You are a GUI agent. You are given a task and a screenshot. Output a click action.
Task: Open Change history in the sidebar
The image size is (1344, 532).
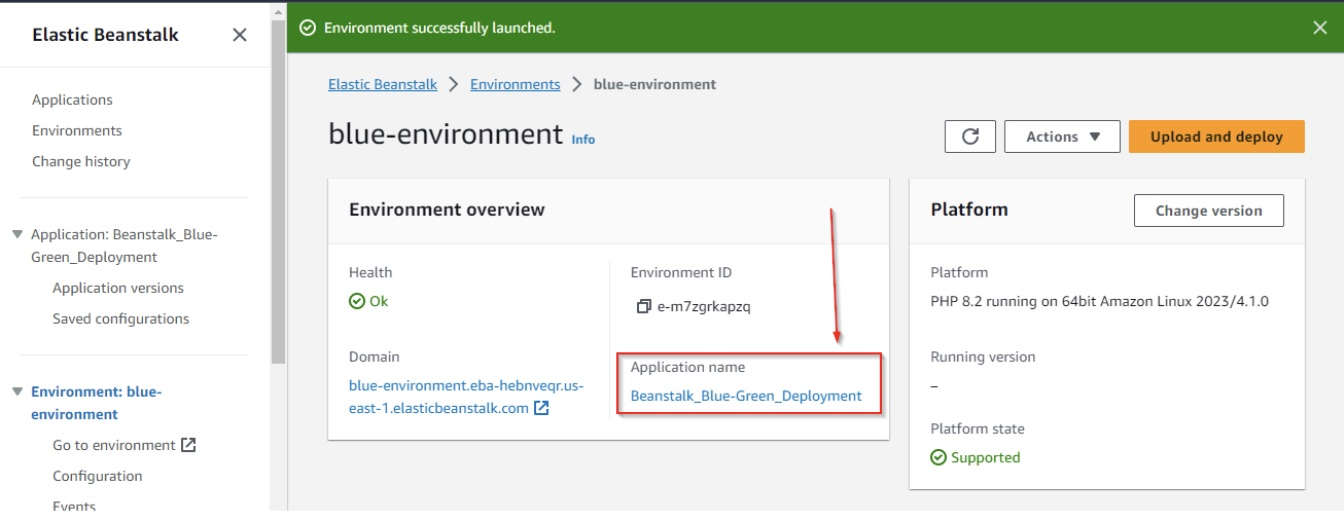coord(81,162)
